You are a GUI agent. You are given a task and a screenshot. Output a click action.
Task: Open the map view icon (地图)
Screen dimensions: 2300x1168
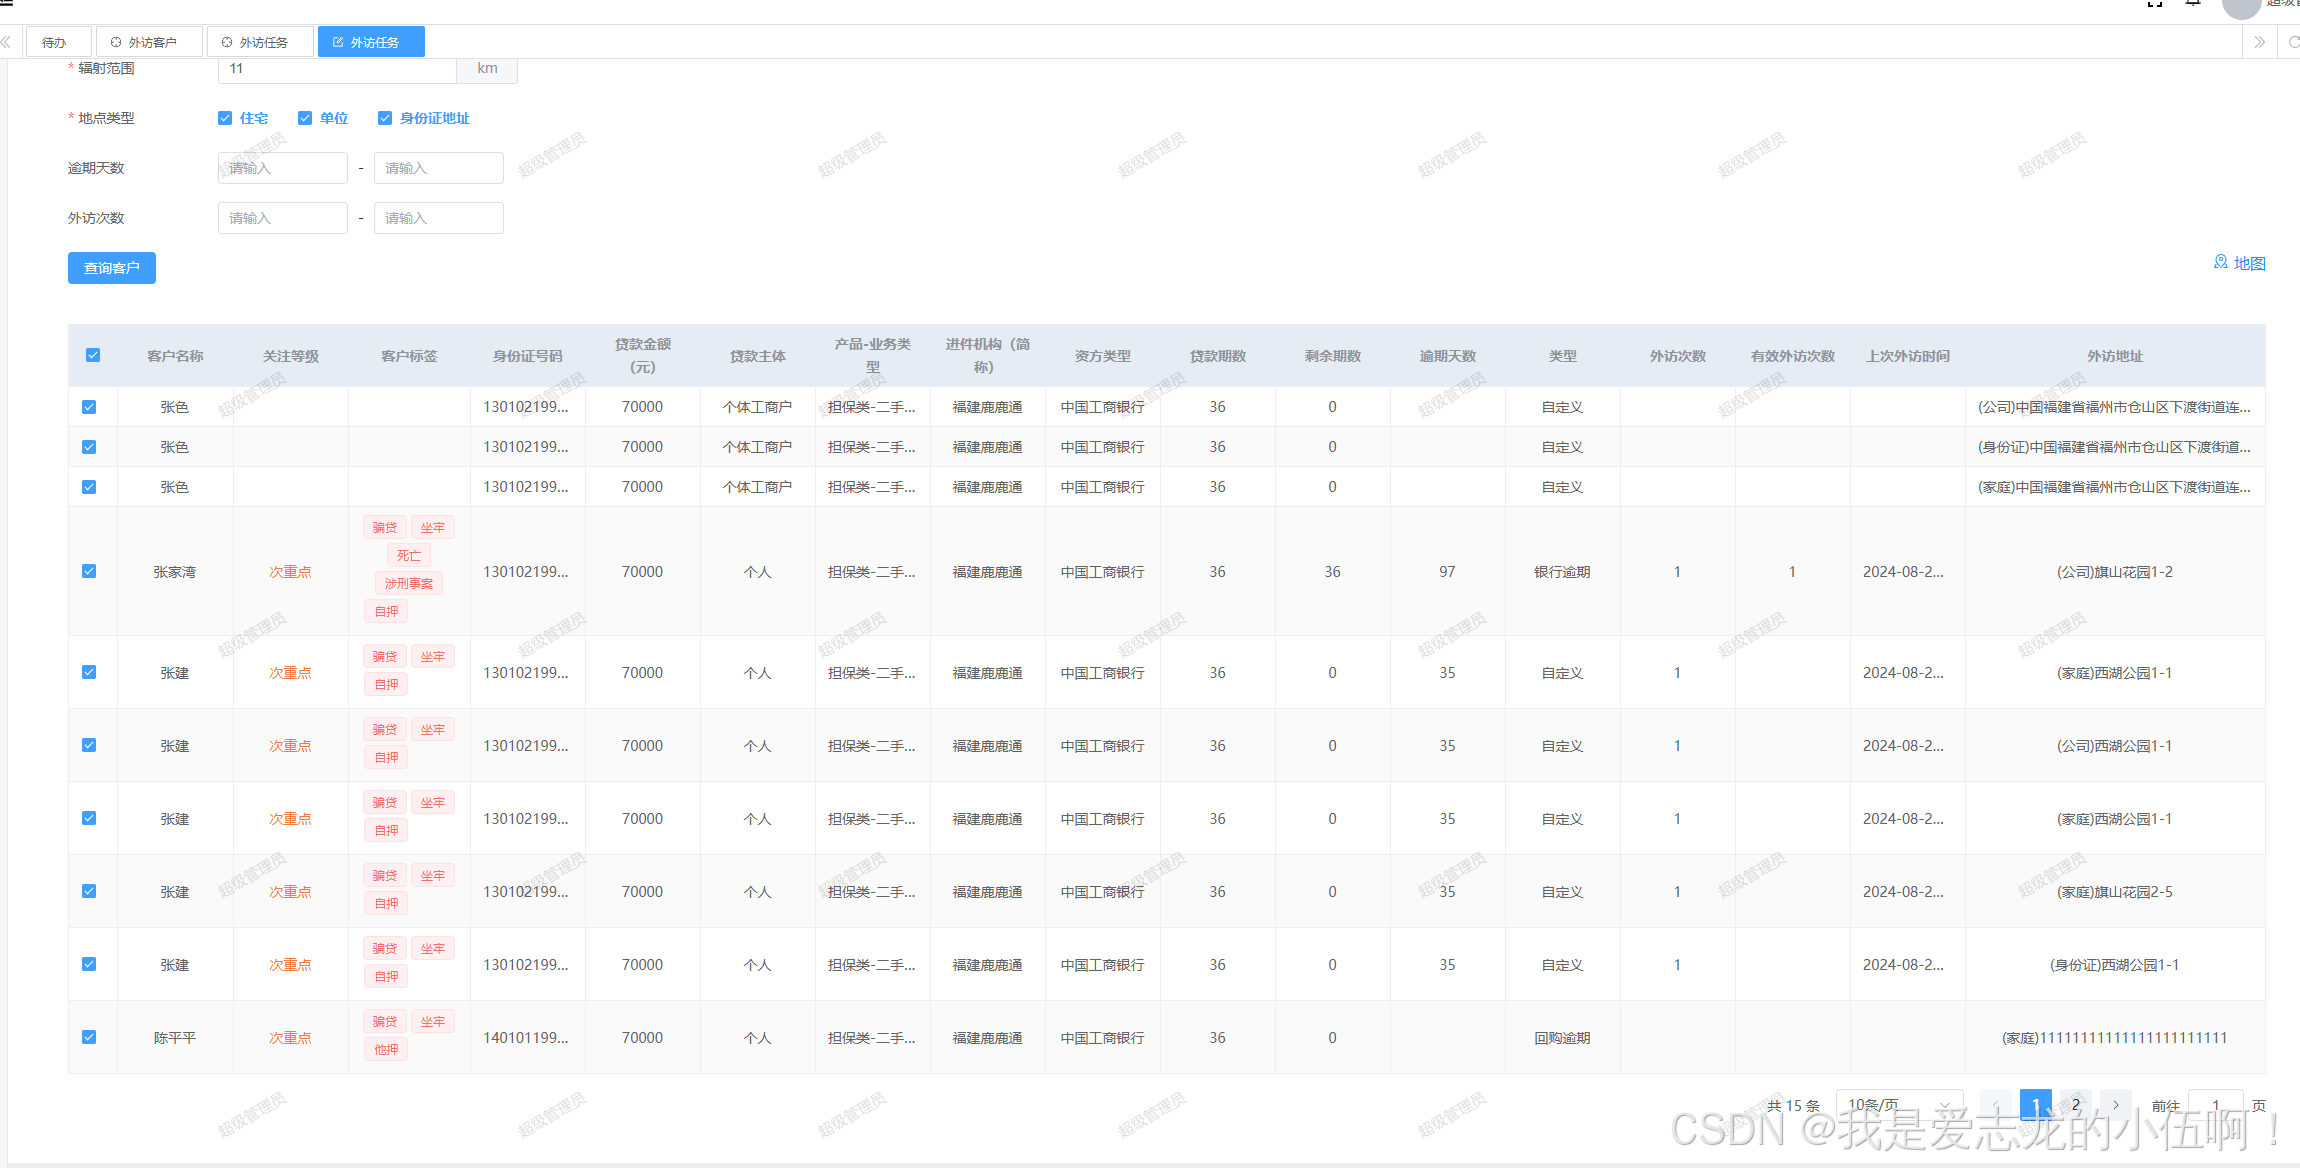(x=2220, y=262)
